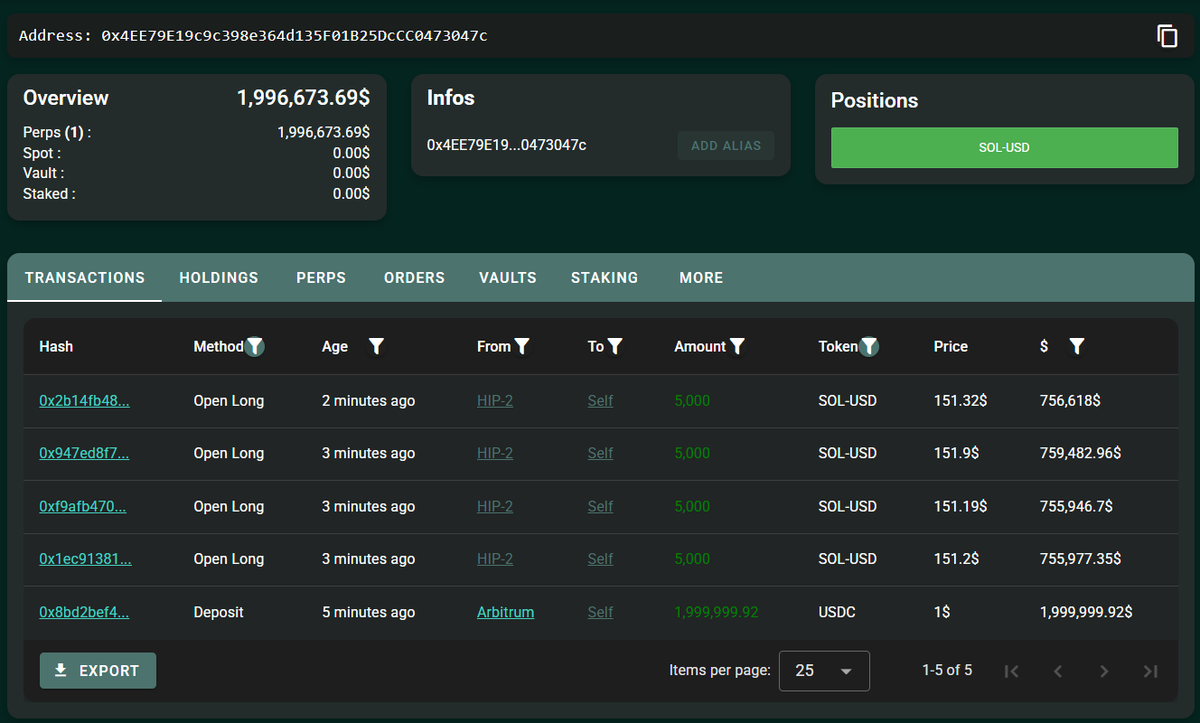Open the SOL-USD position
Image resolution: width=1200 pixels, height=723 pixels.
coord(1004,148)
